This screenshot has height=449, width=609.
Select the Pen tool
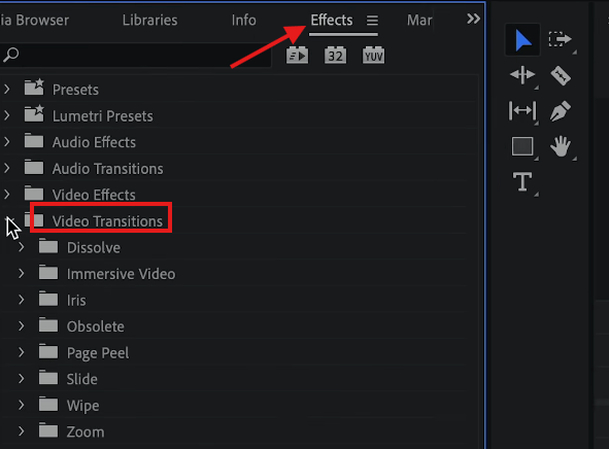(x=560, y=111)
